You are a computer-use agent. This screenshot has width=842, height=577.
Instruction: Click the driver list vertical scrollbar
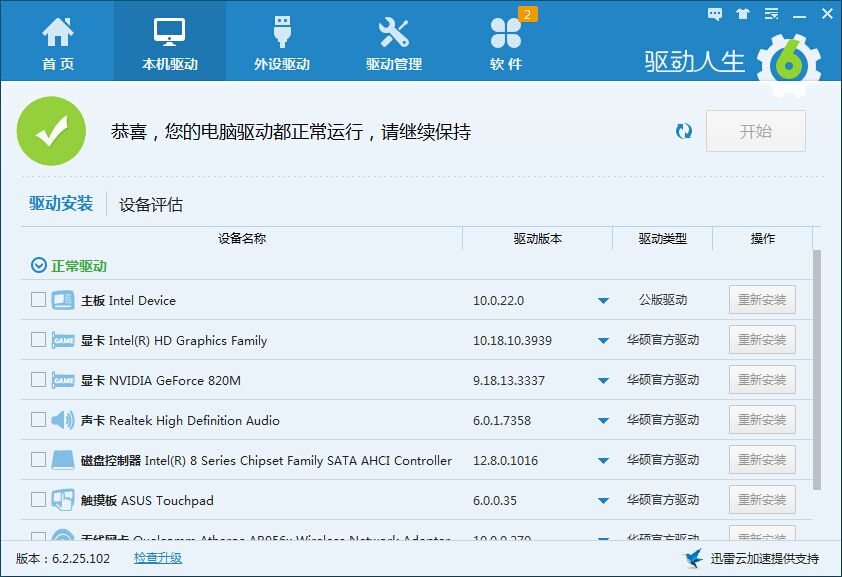point(817,370)
